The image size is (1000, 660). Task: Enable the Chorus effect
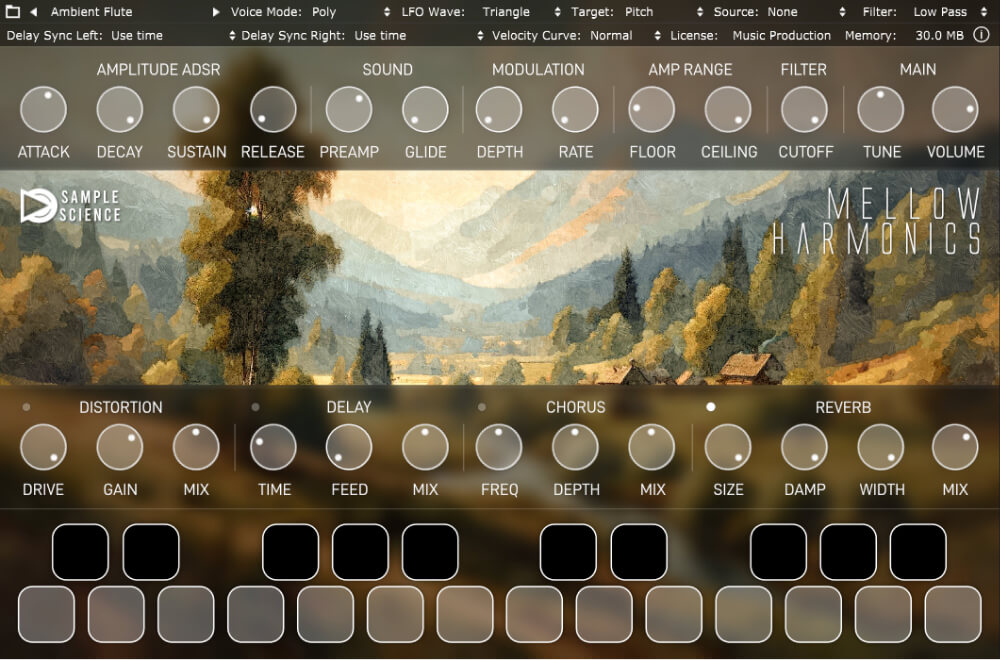coord(482,407)
